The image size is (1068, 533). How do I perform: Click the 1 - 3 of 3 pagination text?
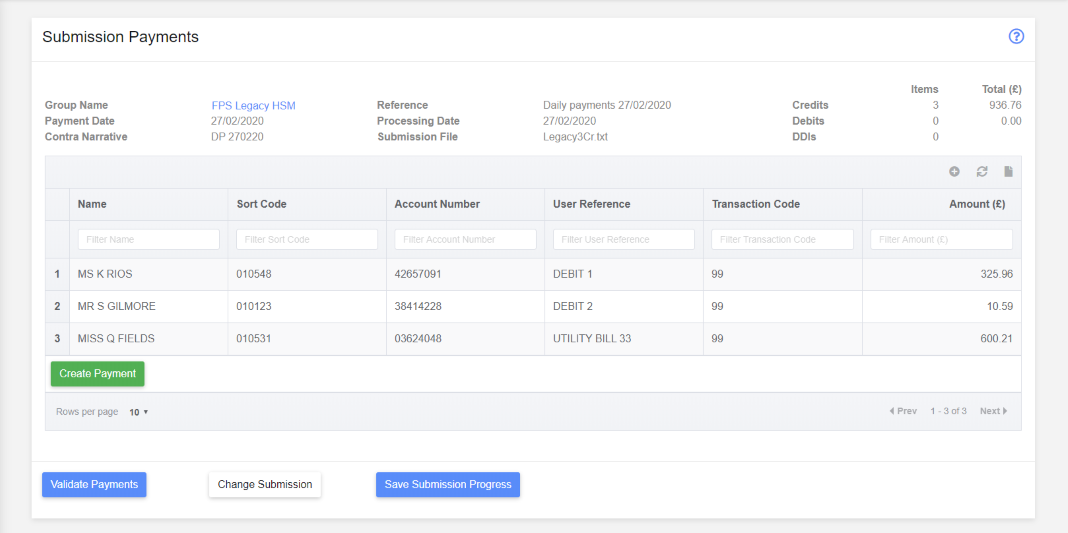coord(948,411)
